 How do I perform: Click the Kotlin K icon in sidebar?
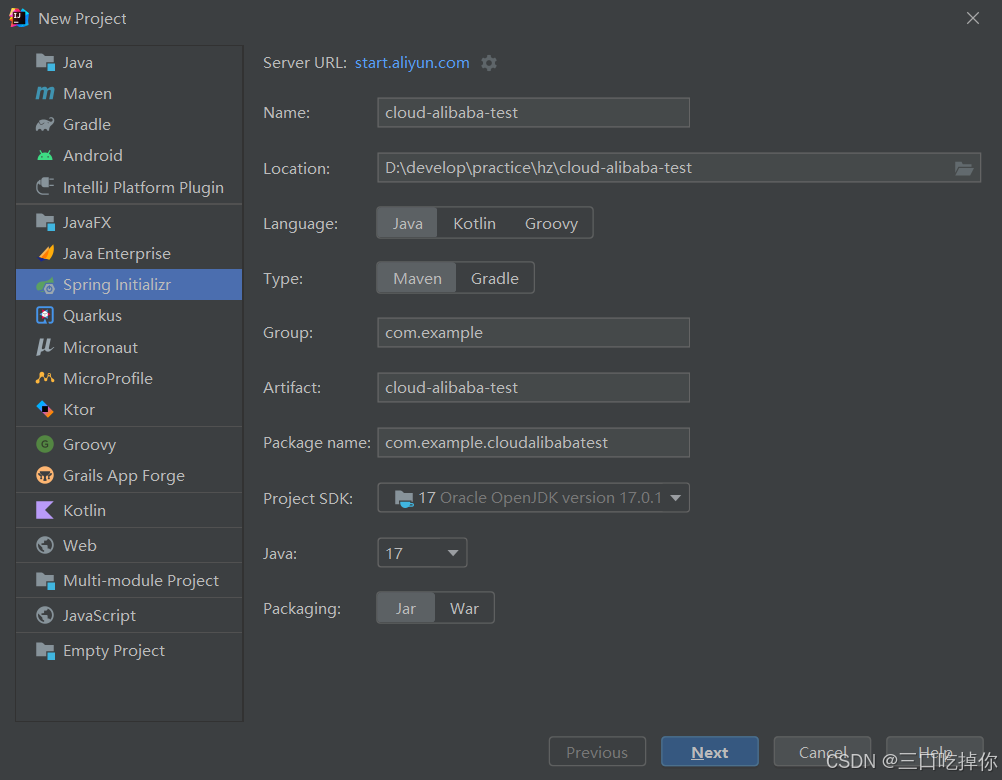45,510
